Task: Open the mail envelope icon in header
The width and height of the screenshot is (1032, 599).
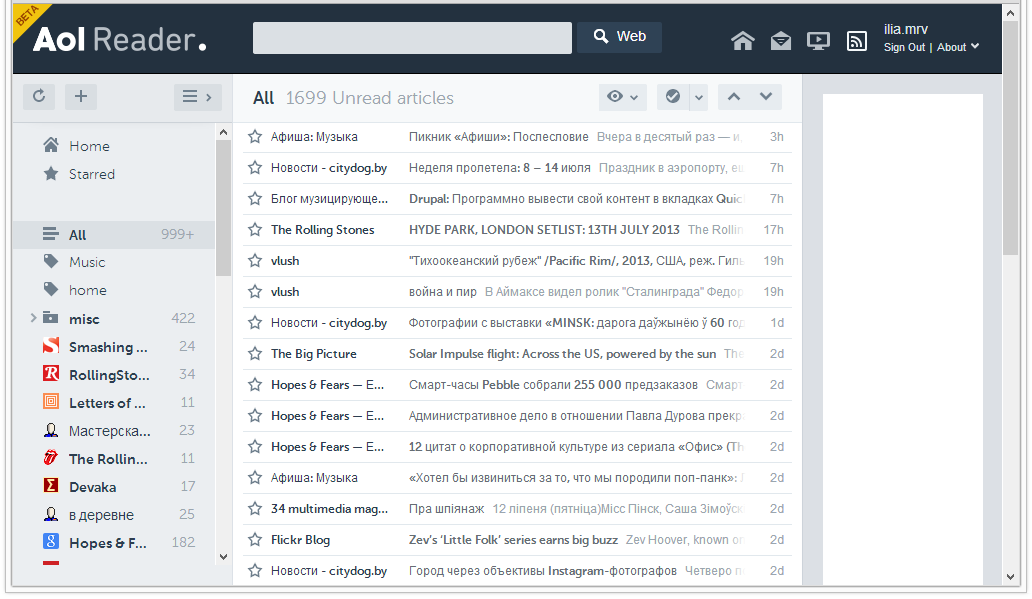Action: coord(781,41)
